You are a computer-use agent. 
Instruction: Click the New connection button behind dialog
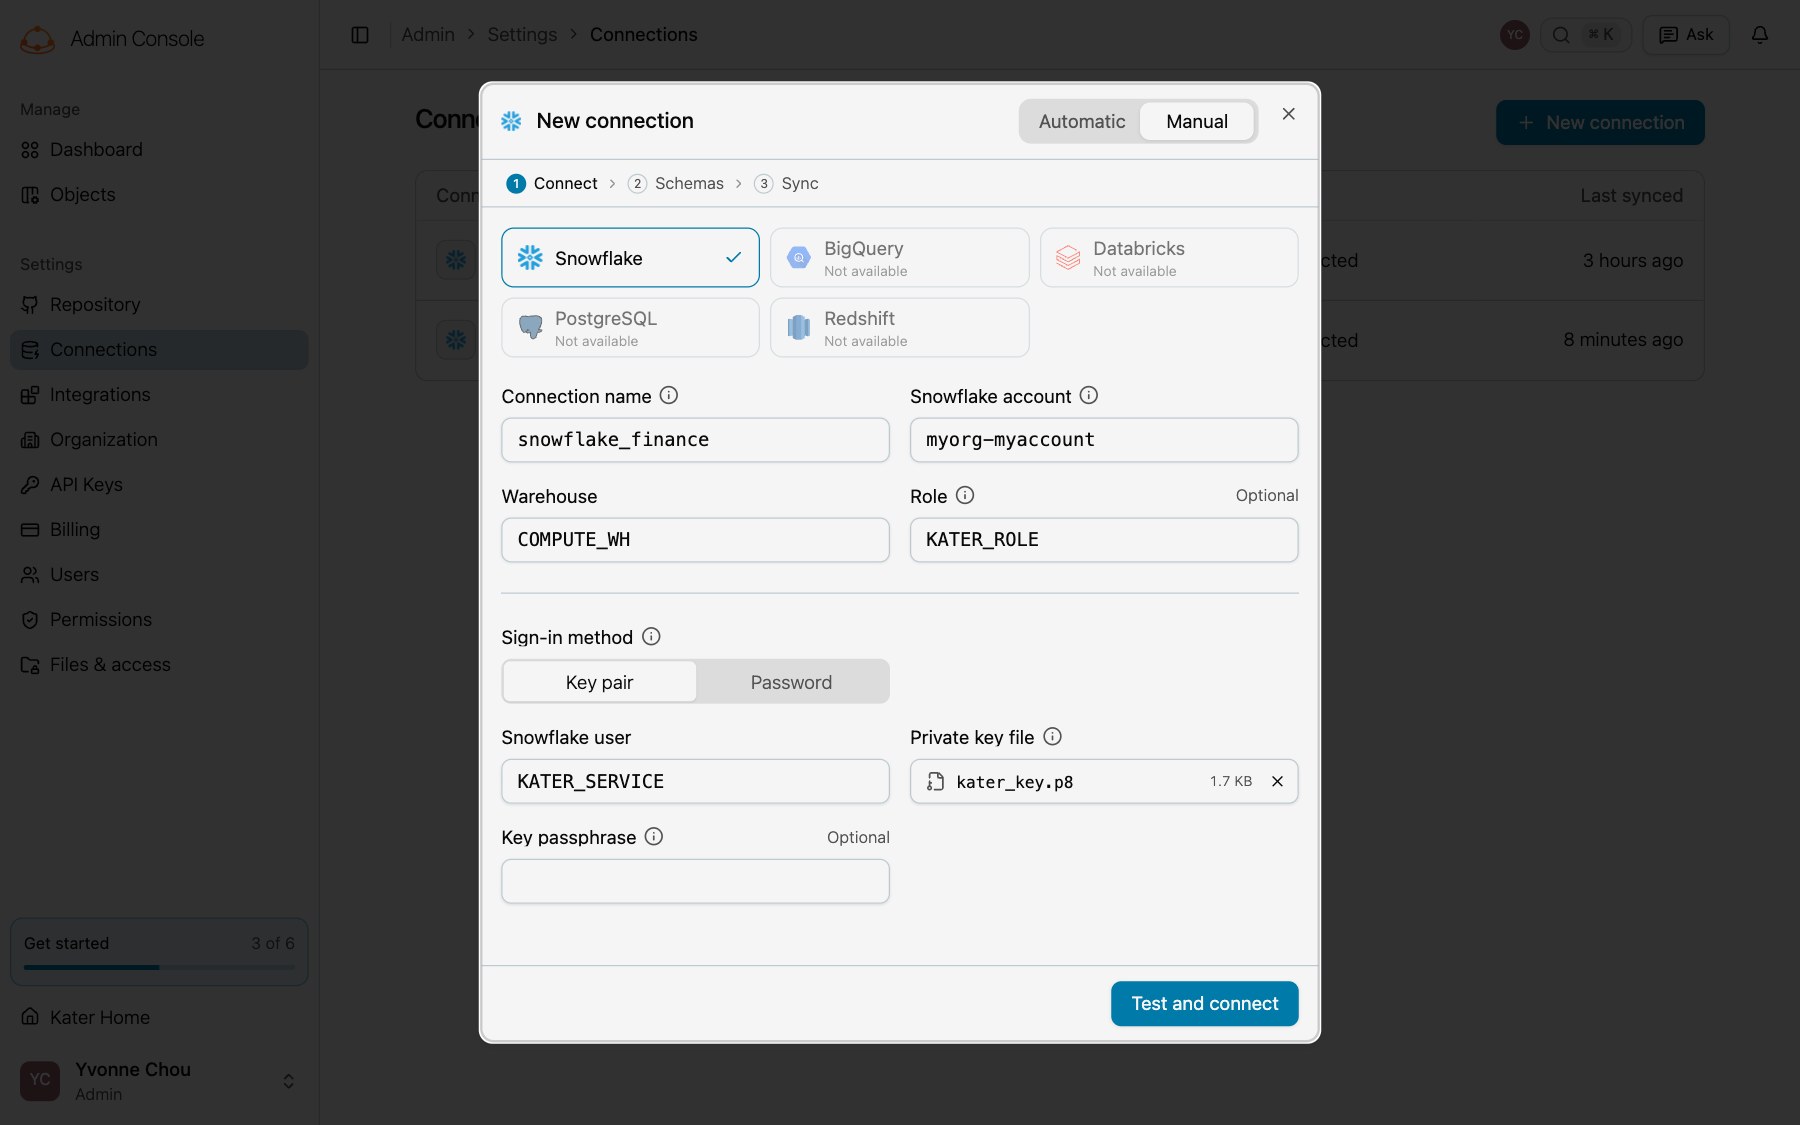[1600, 122]
